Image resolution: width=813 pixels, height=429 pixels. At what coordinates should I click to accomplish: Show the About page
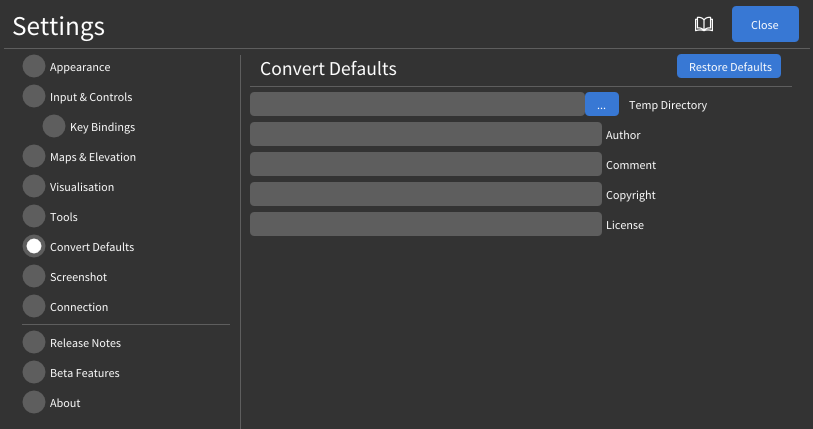pos(34,403)
